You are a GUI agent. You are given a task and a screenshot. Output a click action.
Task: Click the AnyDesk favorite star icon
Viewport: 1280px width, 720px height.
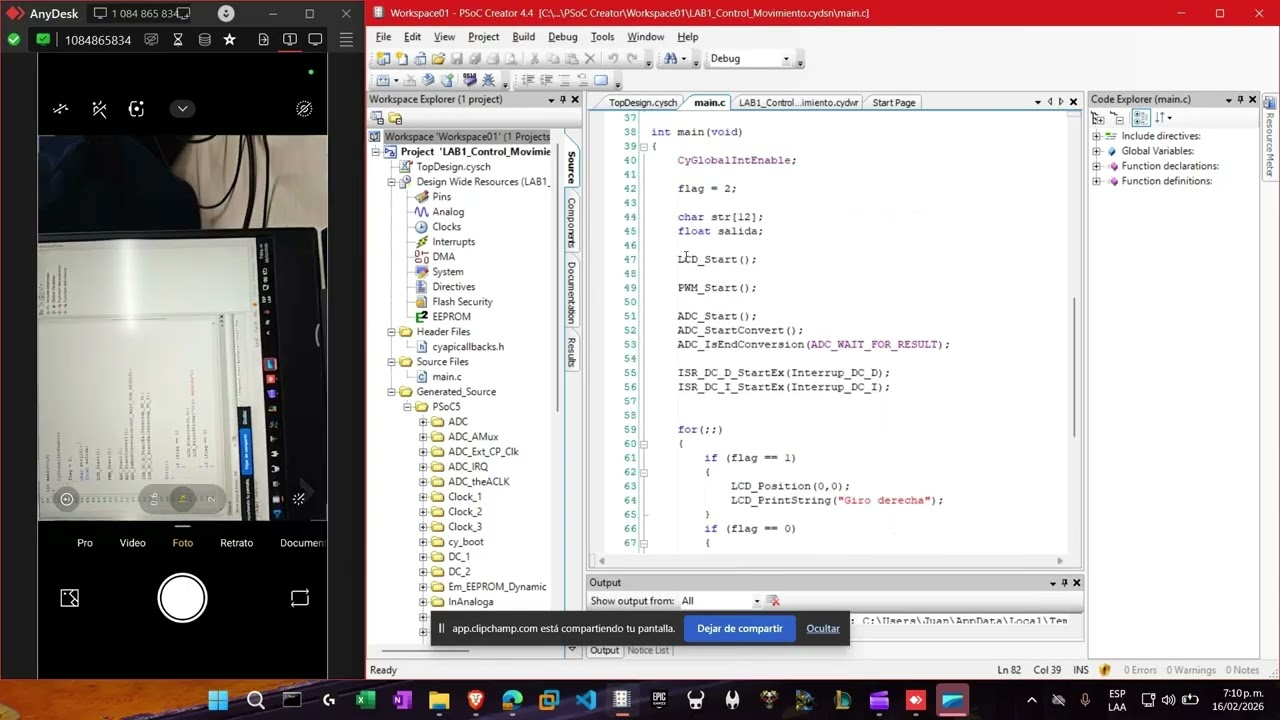230,40
